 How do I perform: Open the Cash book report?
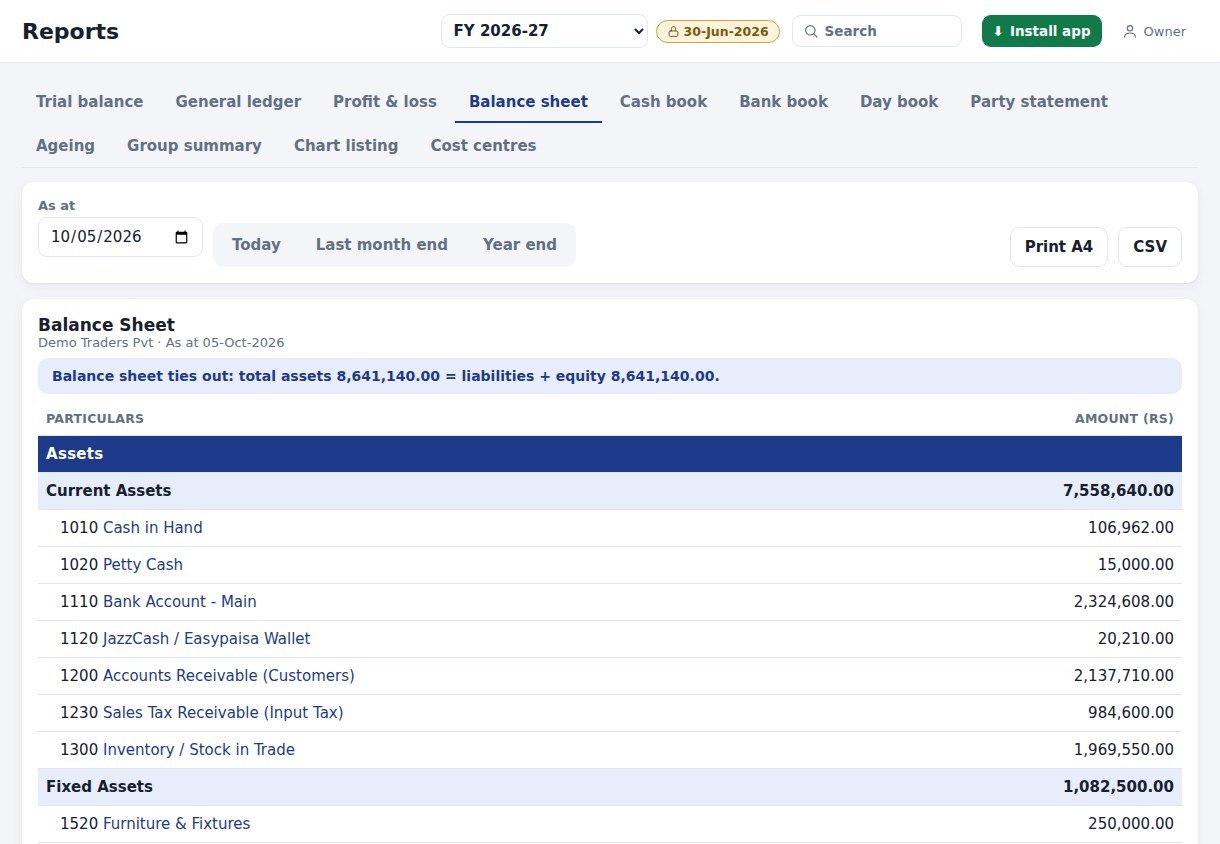pos(663,101)
